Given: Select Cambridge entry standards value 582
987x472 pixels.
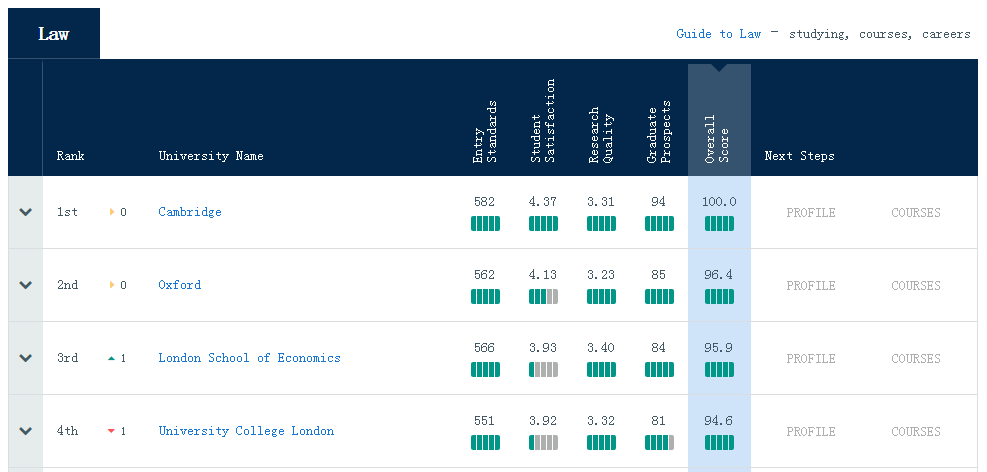Looking at the screenshot, I should point(485,202).
